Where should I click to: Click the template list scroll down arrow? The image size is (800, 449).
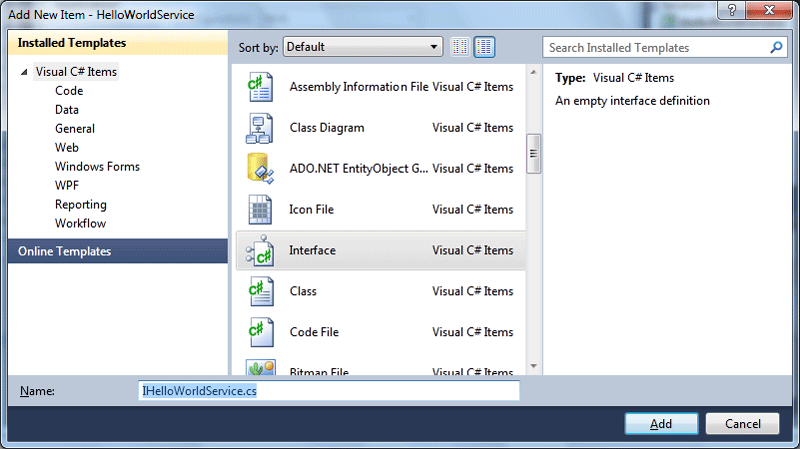533,366
